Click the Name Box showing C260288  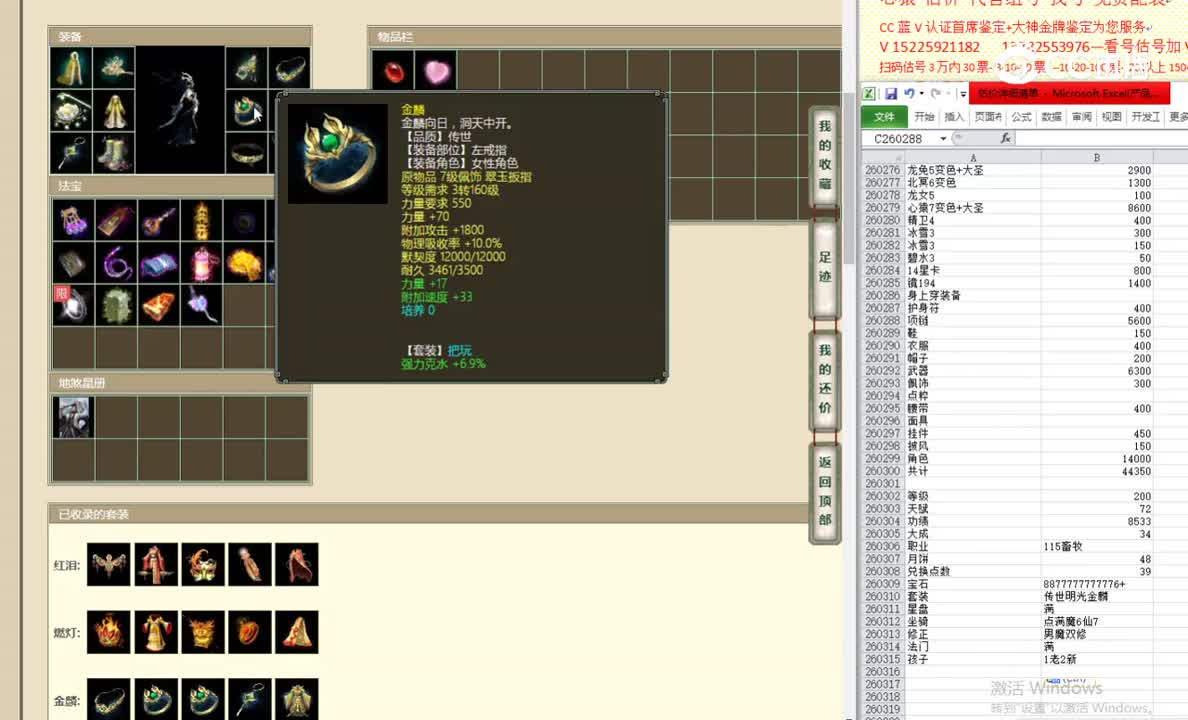pos(899,139)
